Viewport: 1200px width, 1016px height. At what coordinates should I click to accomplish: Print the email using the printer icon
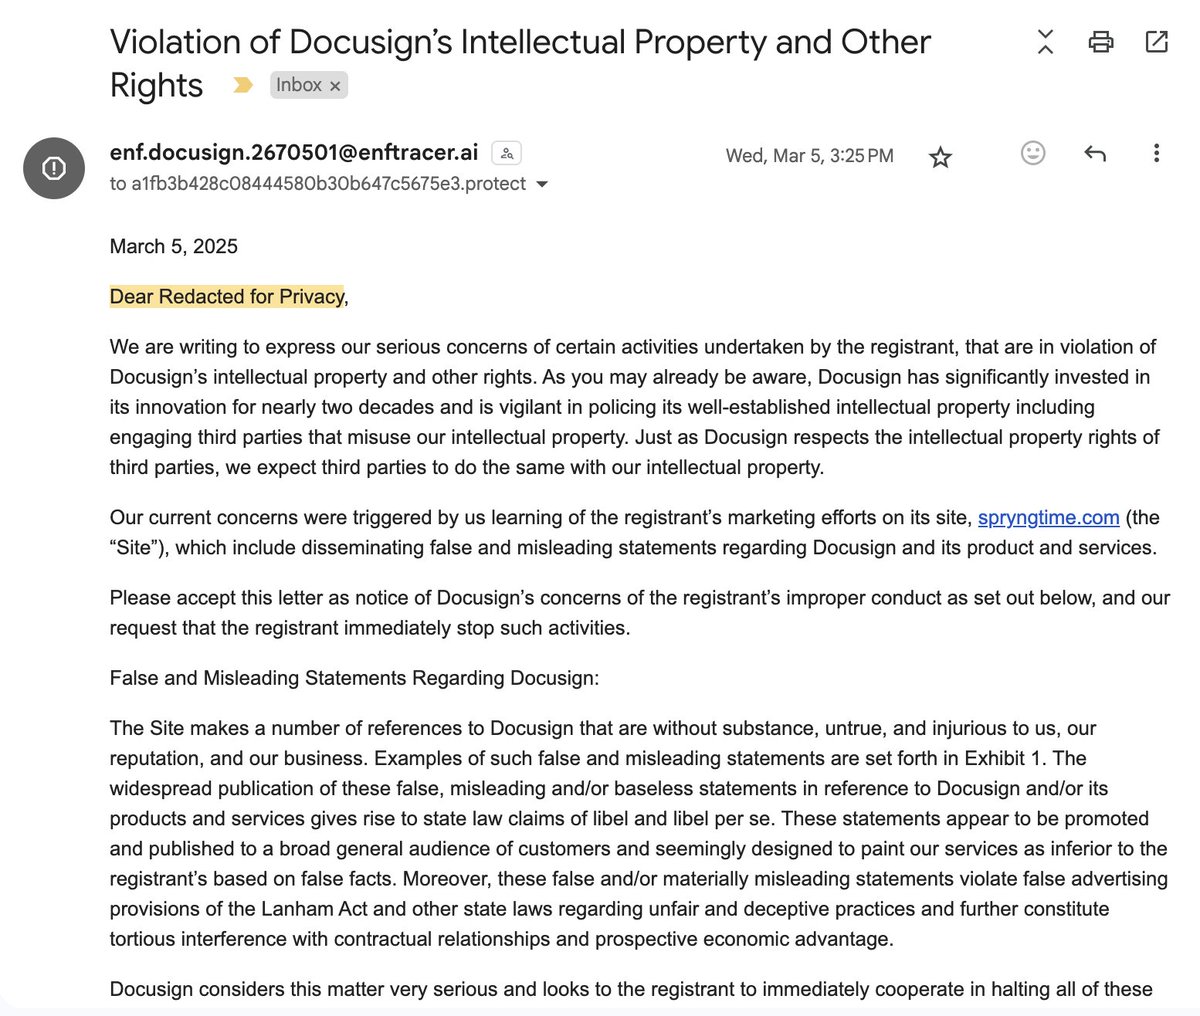coord(1101,42)
